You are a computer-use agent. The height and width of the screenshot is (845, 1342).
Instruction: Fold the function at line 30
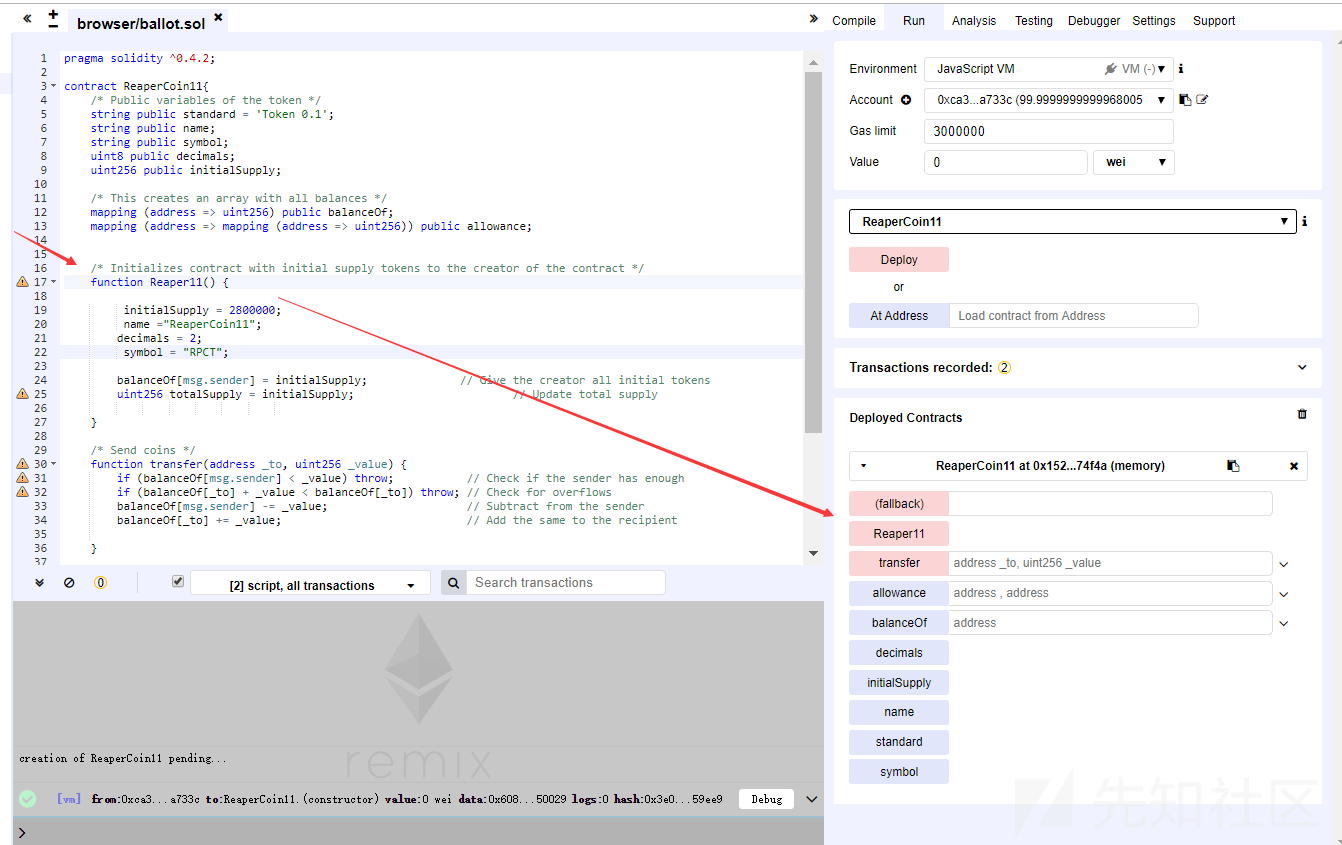click(x=53, y=464)
